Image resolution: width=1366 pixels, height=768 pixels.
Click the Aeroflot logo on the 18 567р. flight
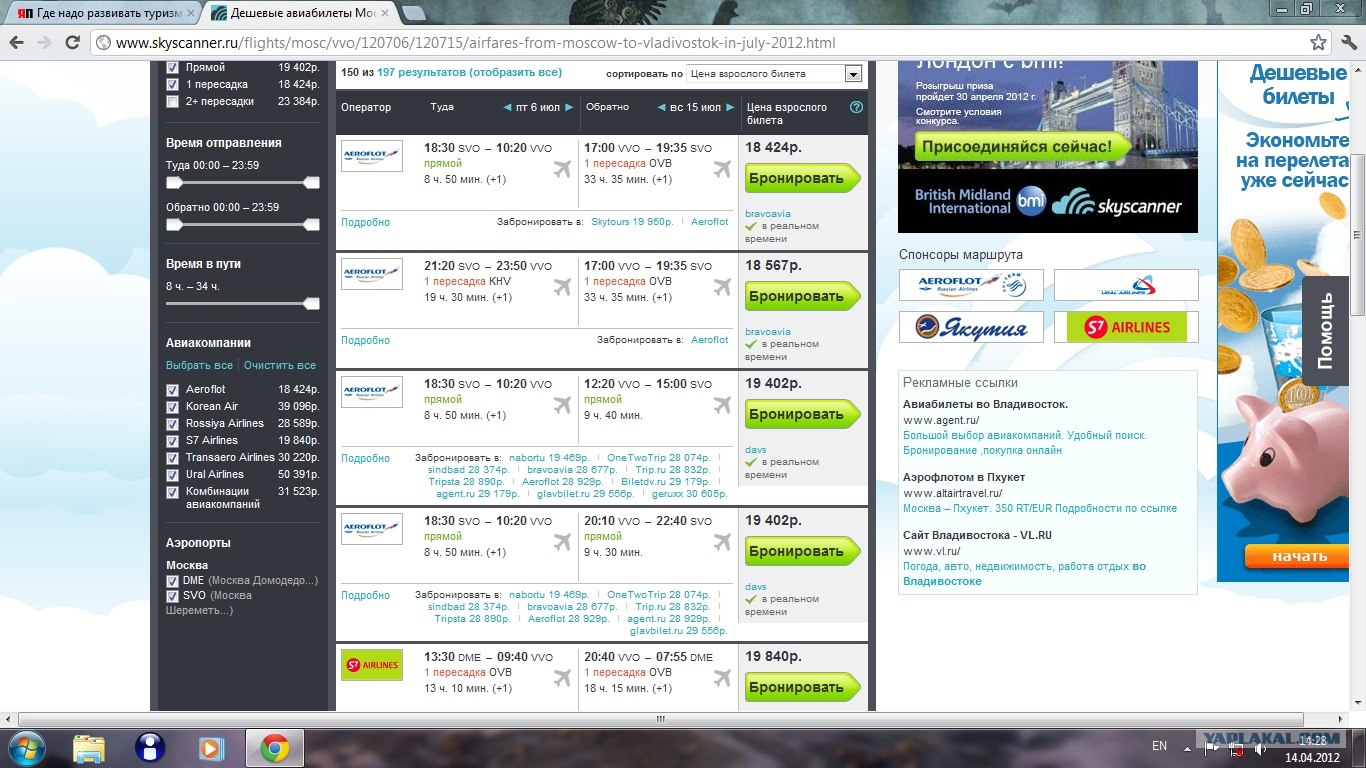372,273
